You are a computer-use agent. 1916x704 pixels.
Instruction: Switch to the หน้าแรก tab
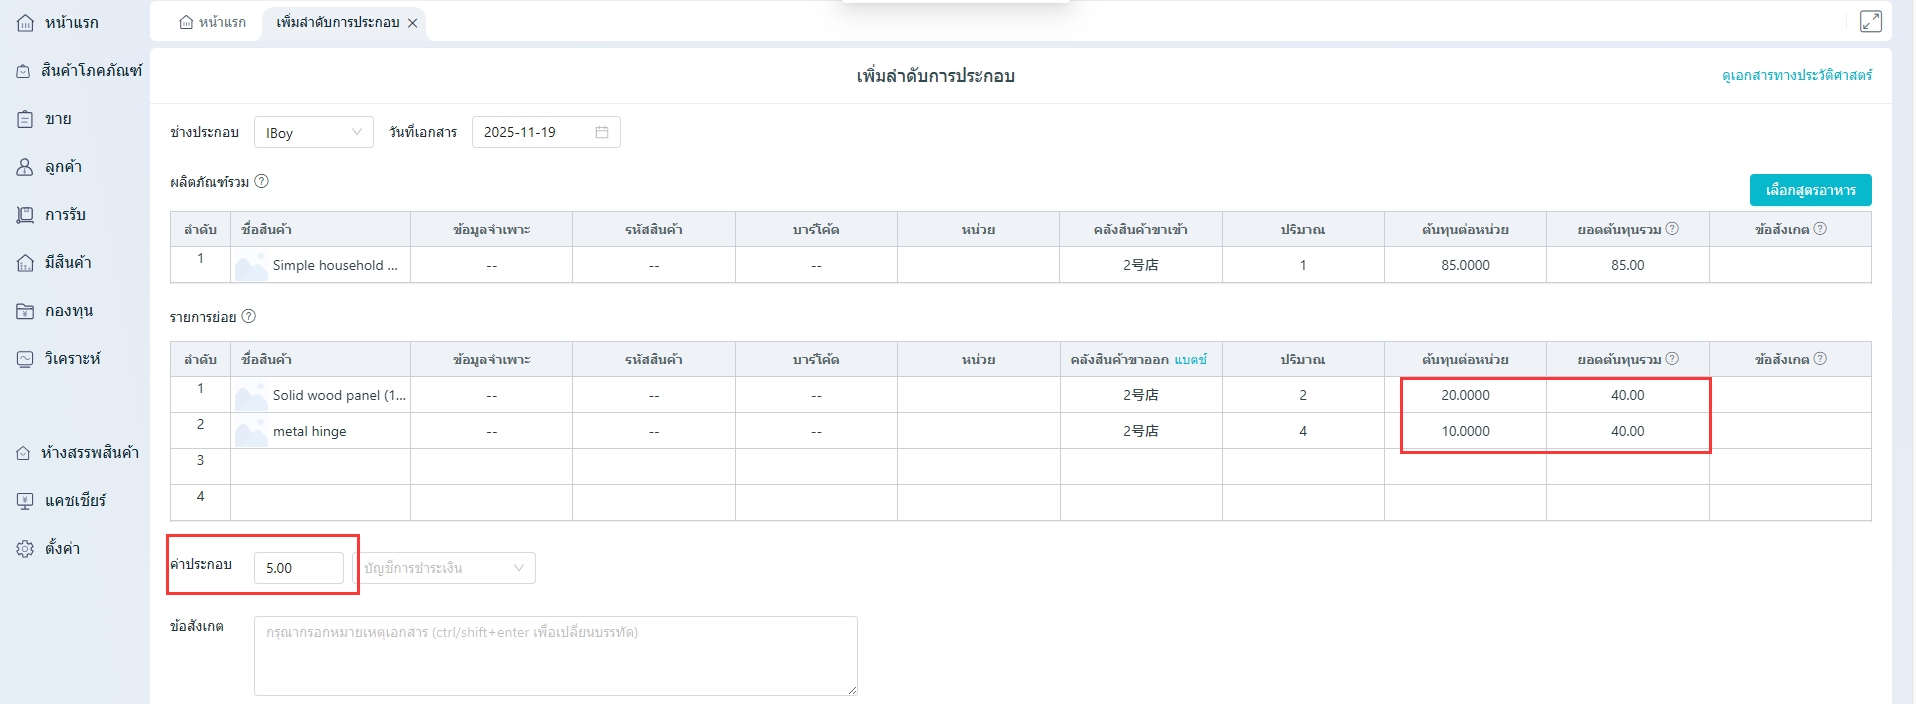pyautogui.click(x=212, y=22)
